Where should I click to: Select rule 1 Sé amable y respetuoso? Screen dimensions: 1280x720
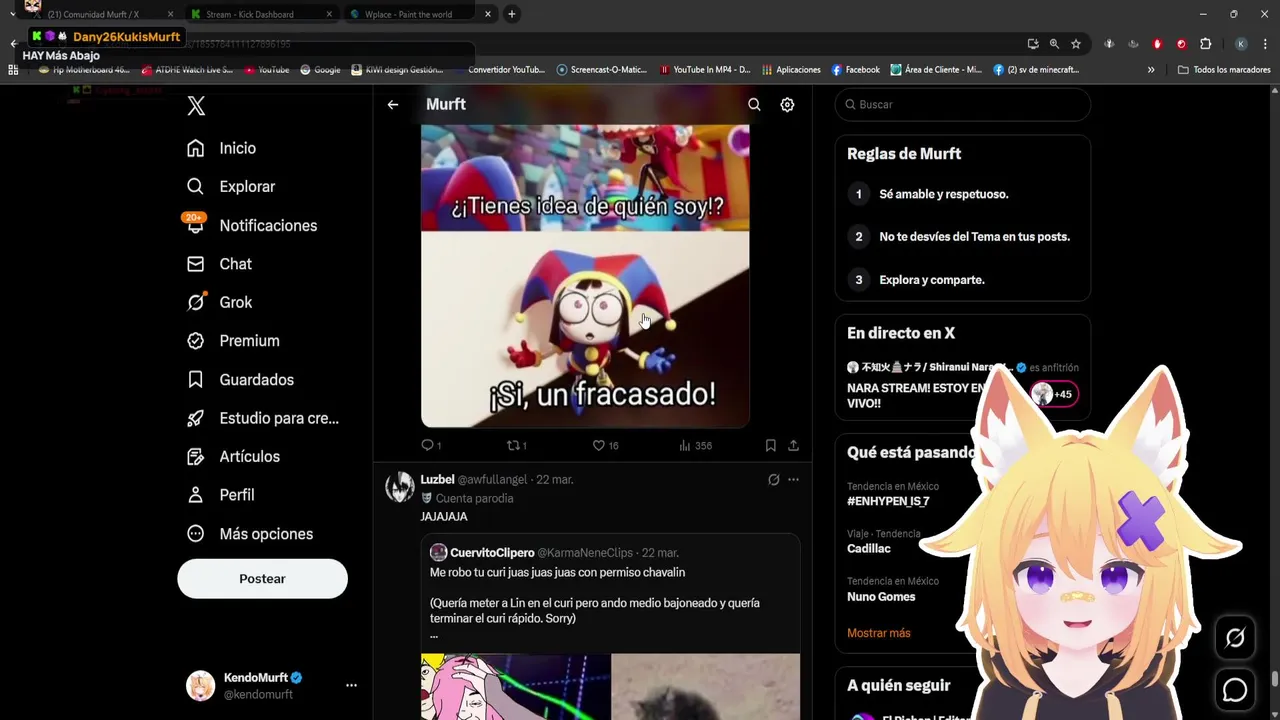coord(943,194)
